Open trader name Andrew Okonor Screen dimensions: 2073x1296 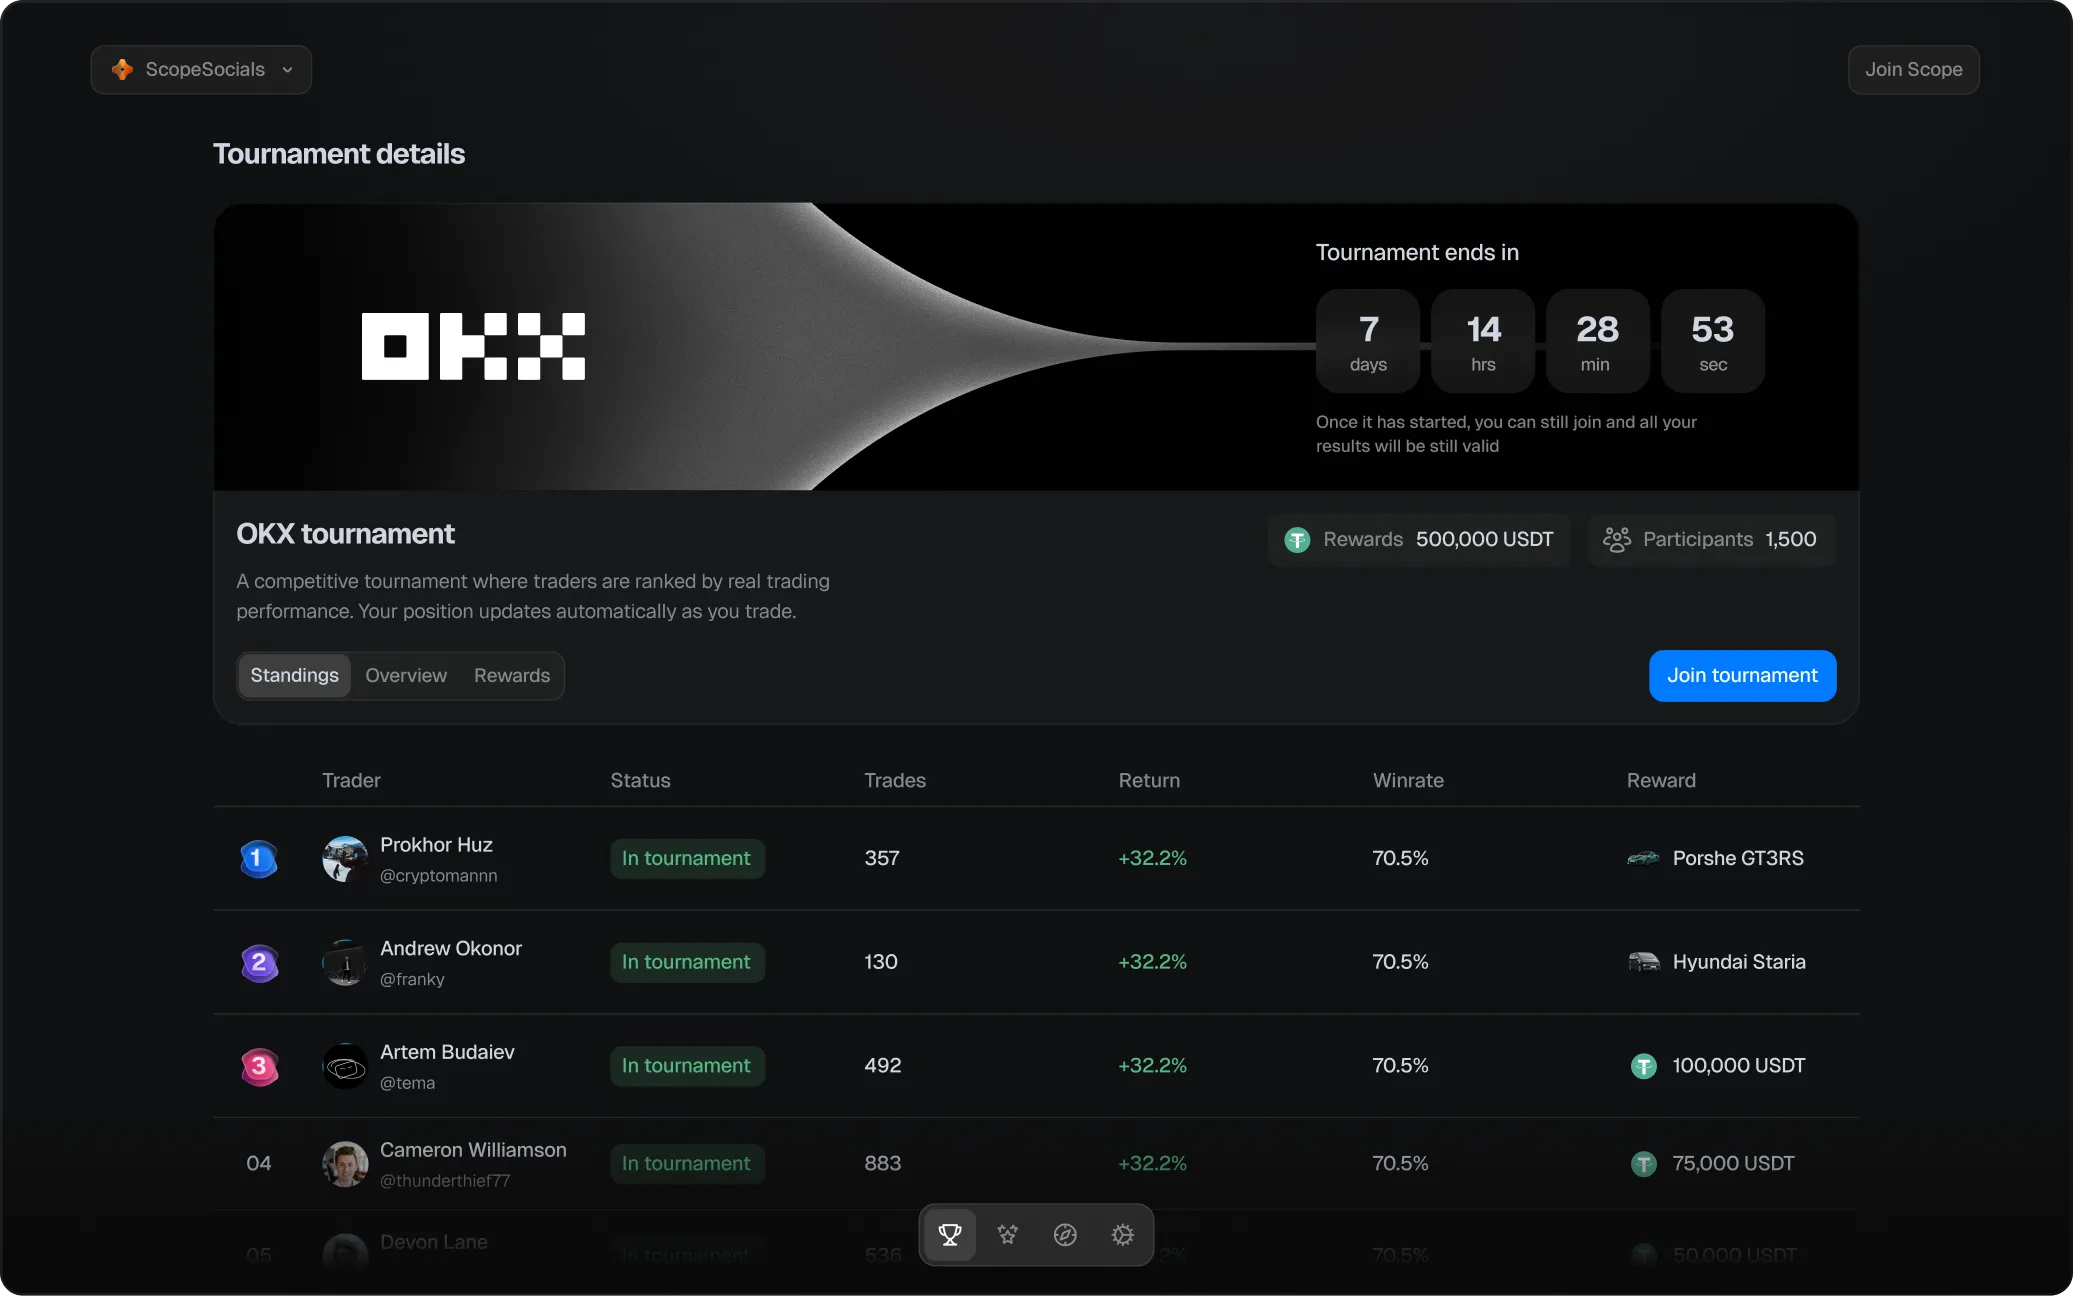(x=451, y=948)
